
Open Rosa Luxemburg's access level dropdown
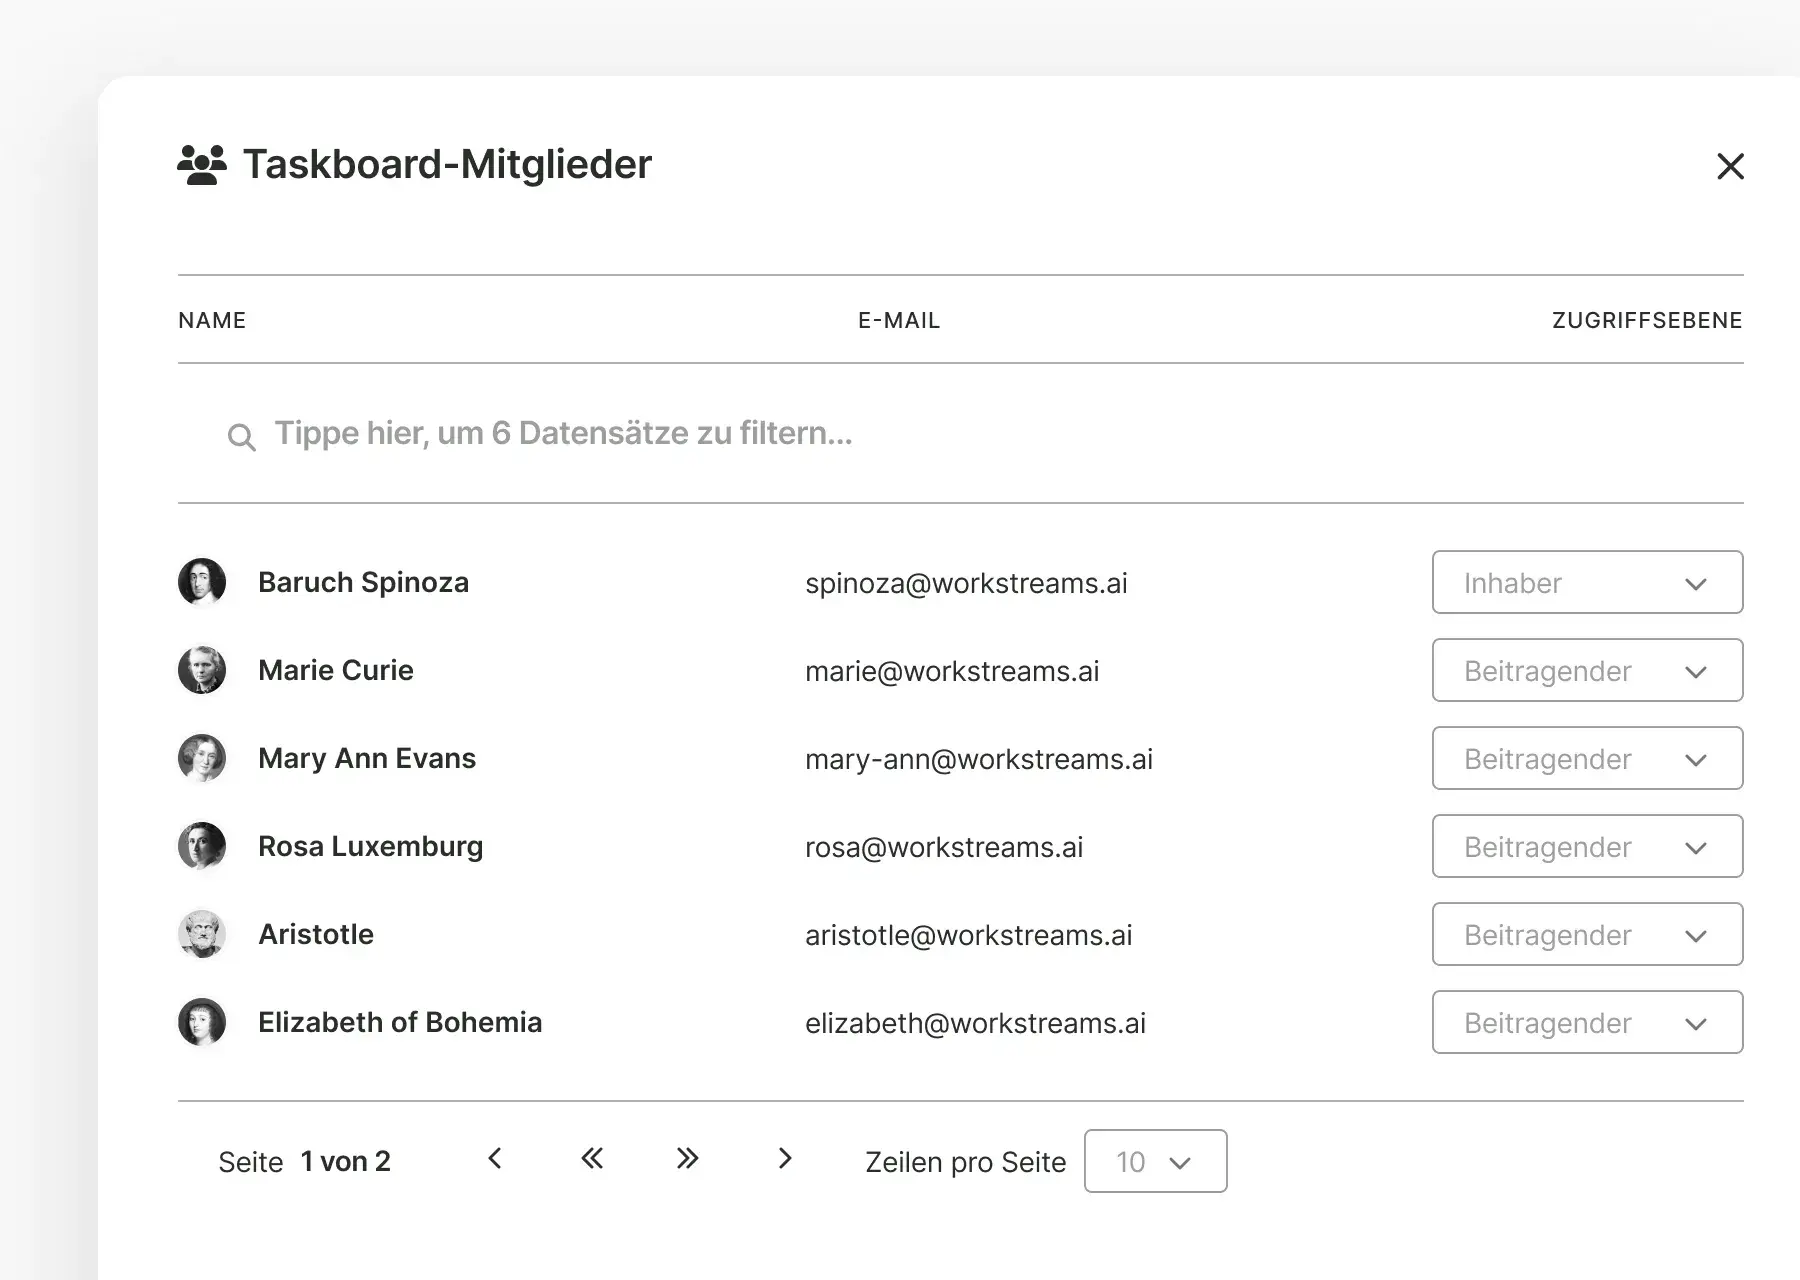1587,846
